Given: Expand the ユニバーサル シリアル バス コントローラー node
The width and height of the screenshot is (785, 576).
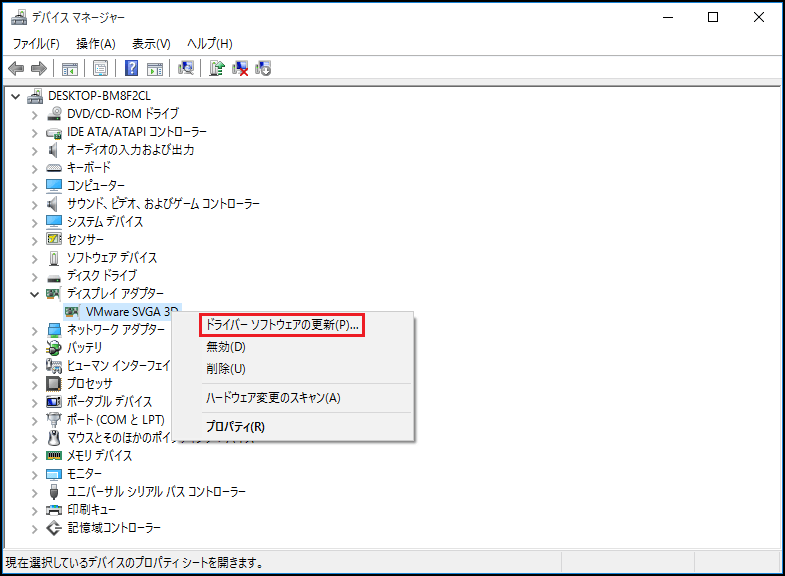Looking at the screenshot, I should point(35,493).
